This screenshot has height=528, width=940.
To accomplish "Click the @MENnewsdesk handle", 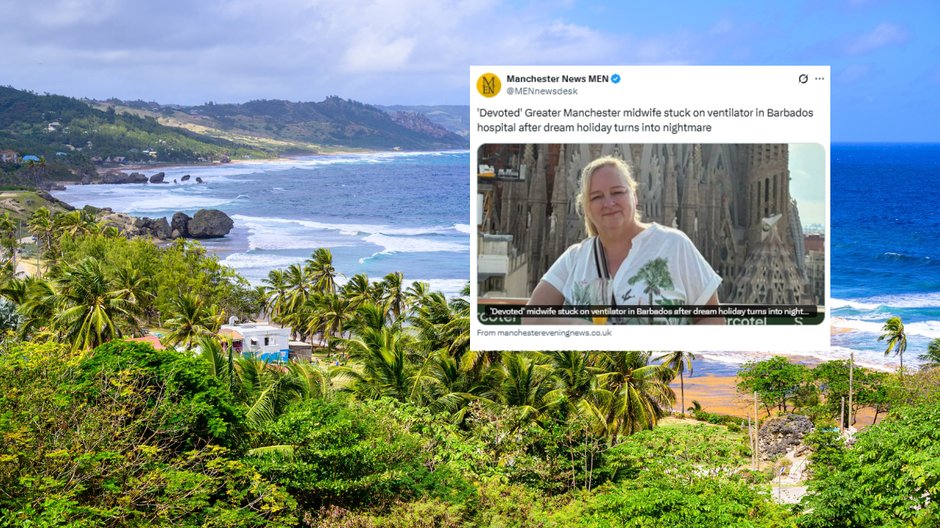I will pyautogui.click(x=542, y=91).
